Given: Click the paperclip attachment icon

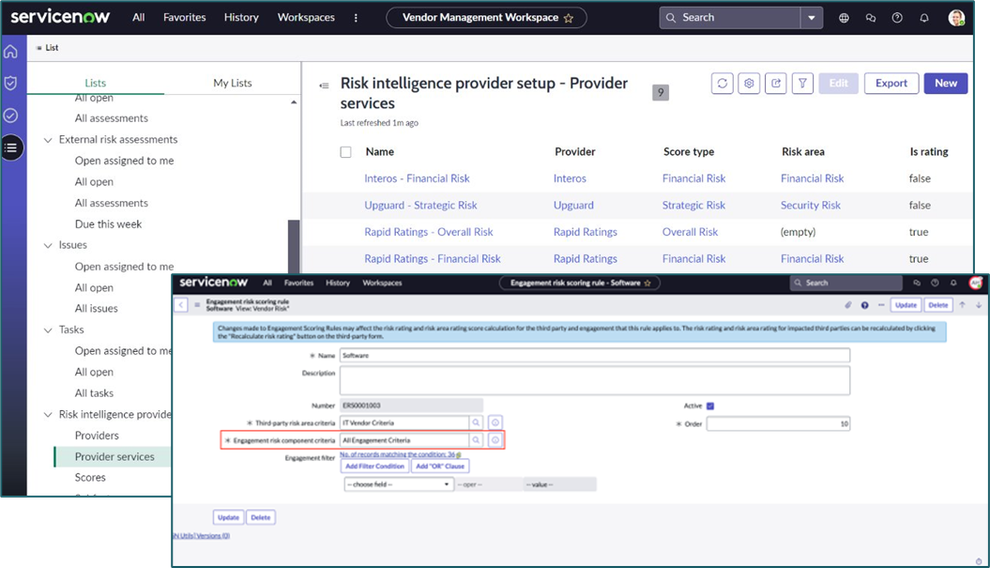Looking at the screenshot, I should pyautogui.click(x=848, y=305).
